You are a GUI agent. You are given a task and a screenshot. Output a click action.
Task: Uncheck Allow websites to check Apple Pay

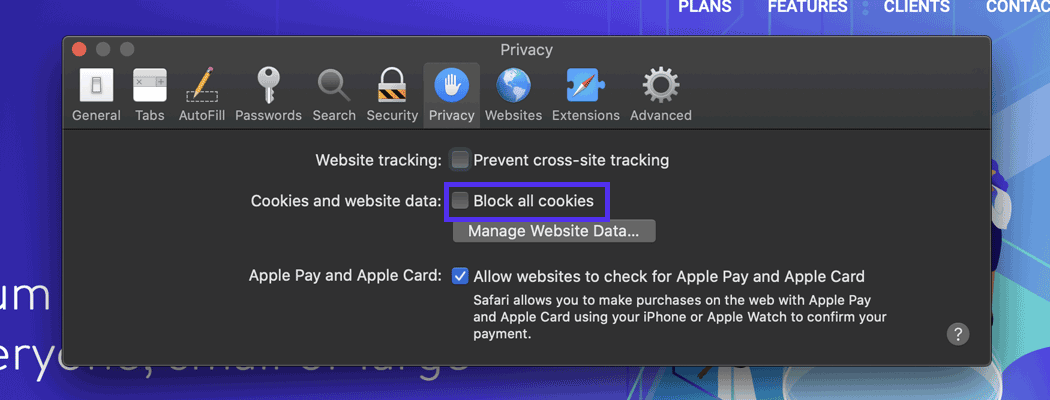point(460,276)
